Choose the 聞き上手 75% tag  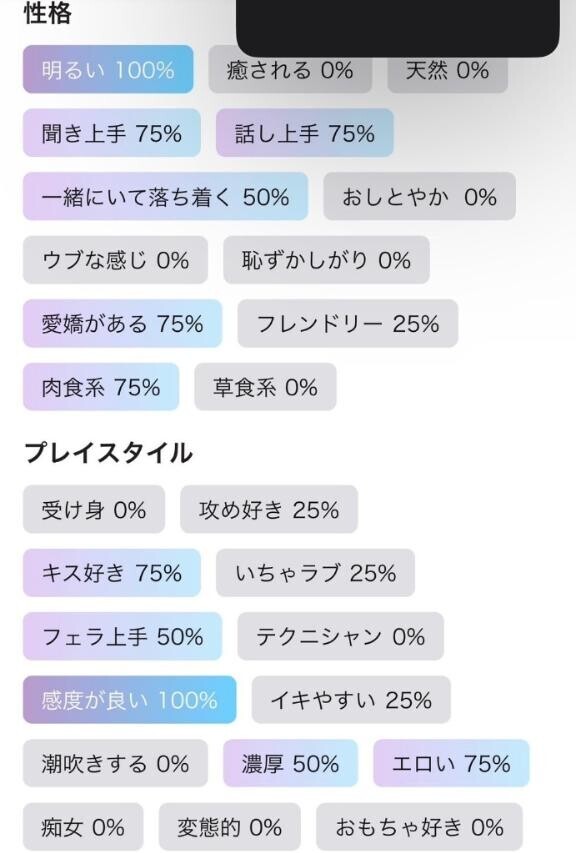(x=112, y=133)
